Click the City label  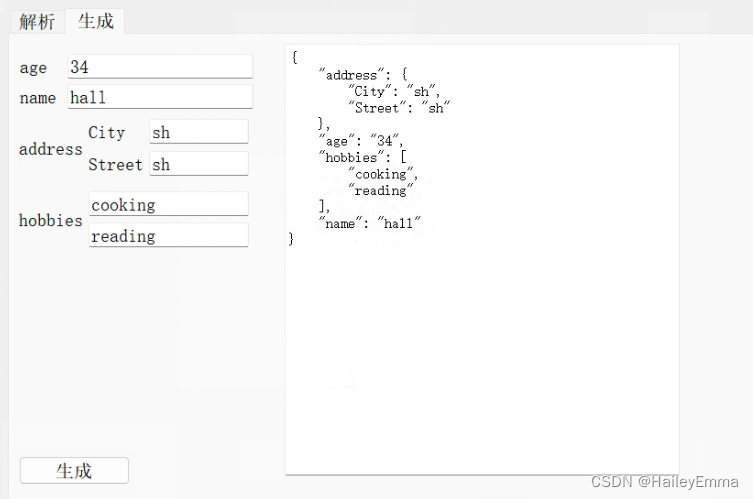(x=107, y=133)
